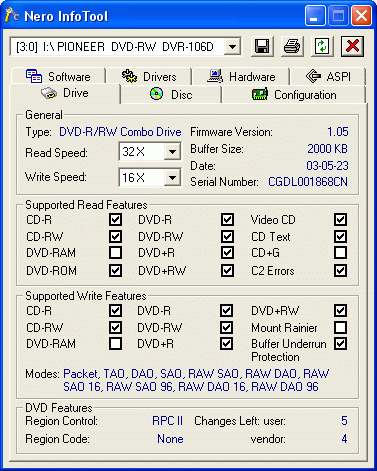377x471 pixels.
Task: Expand the drive selection dropdown
Action: click(x=232, y=46)
